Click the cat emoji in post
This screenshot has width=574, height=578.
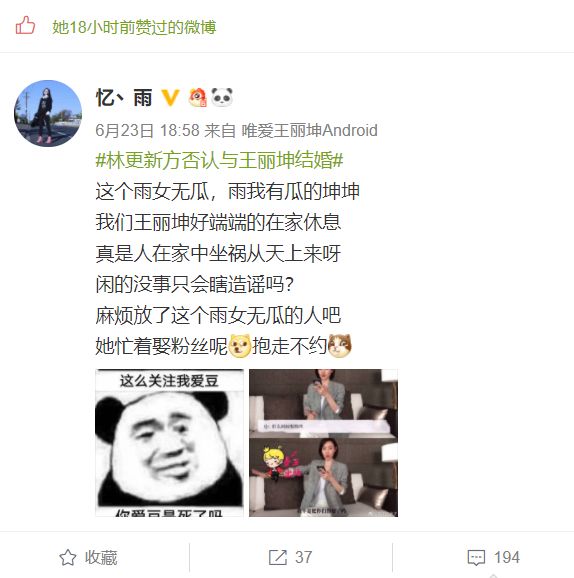[x=340, y=346]
